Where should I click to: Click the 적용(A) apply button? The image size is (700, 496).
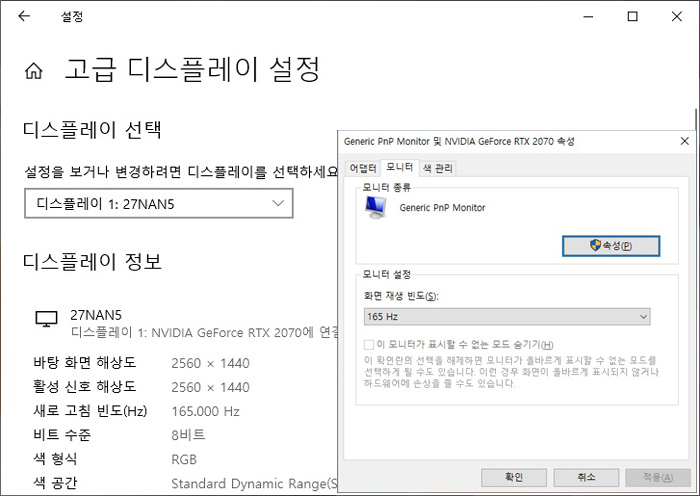pos(656,476)
